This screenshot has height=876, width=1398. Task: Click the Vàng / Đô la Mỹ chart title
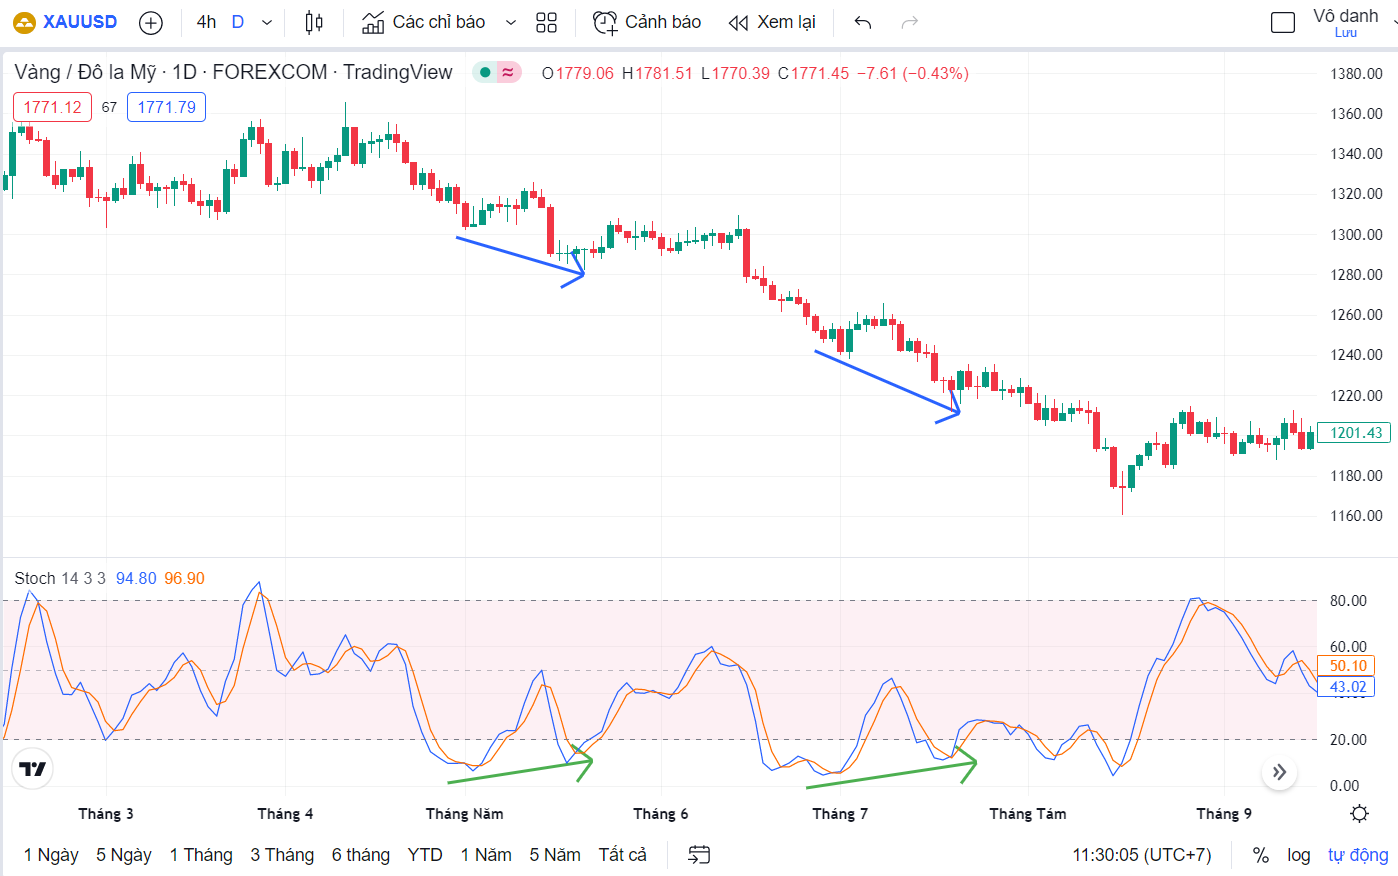click(x=233, y=72)
